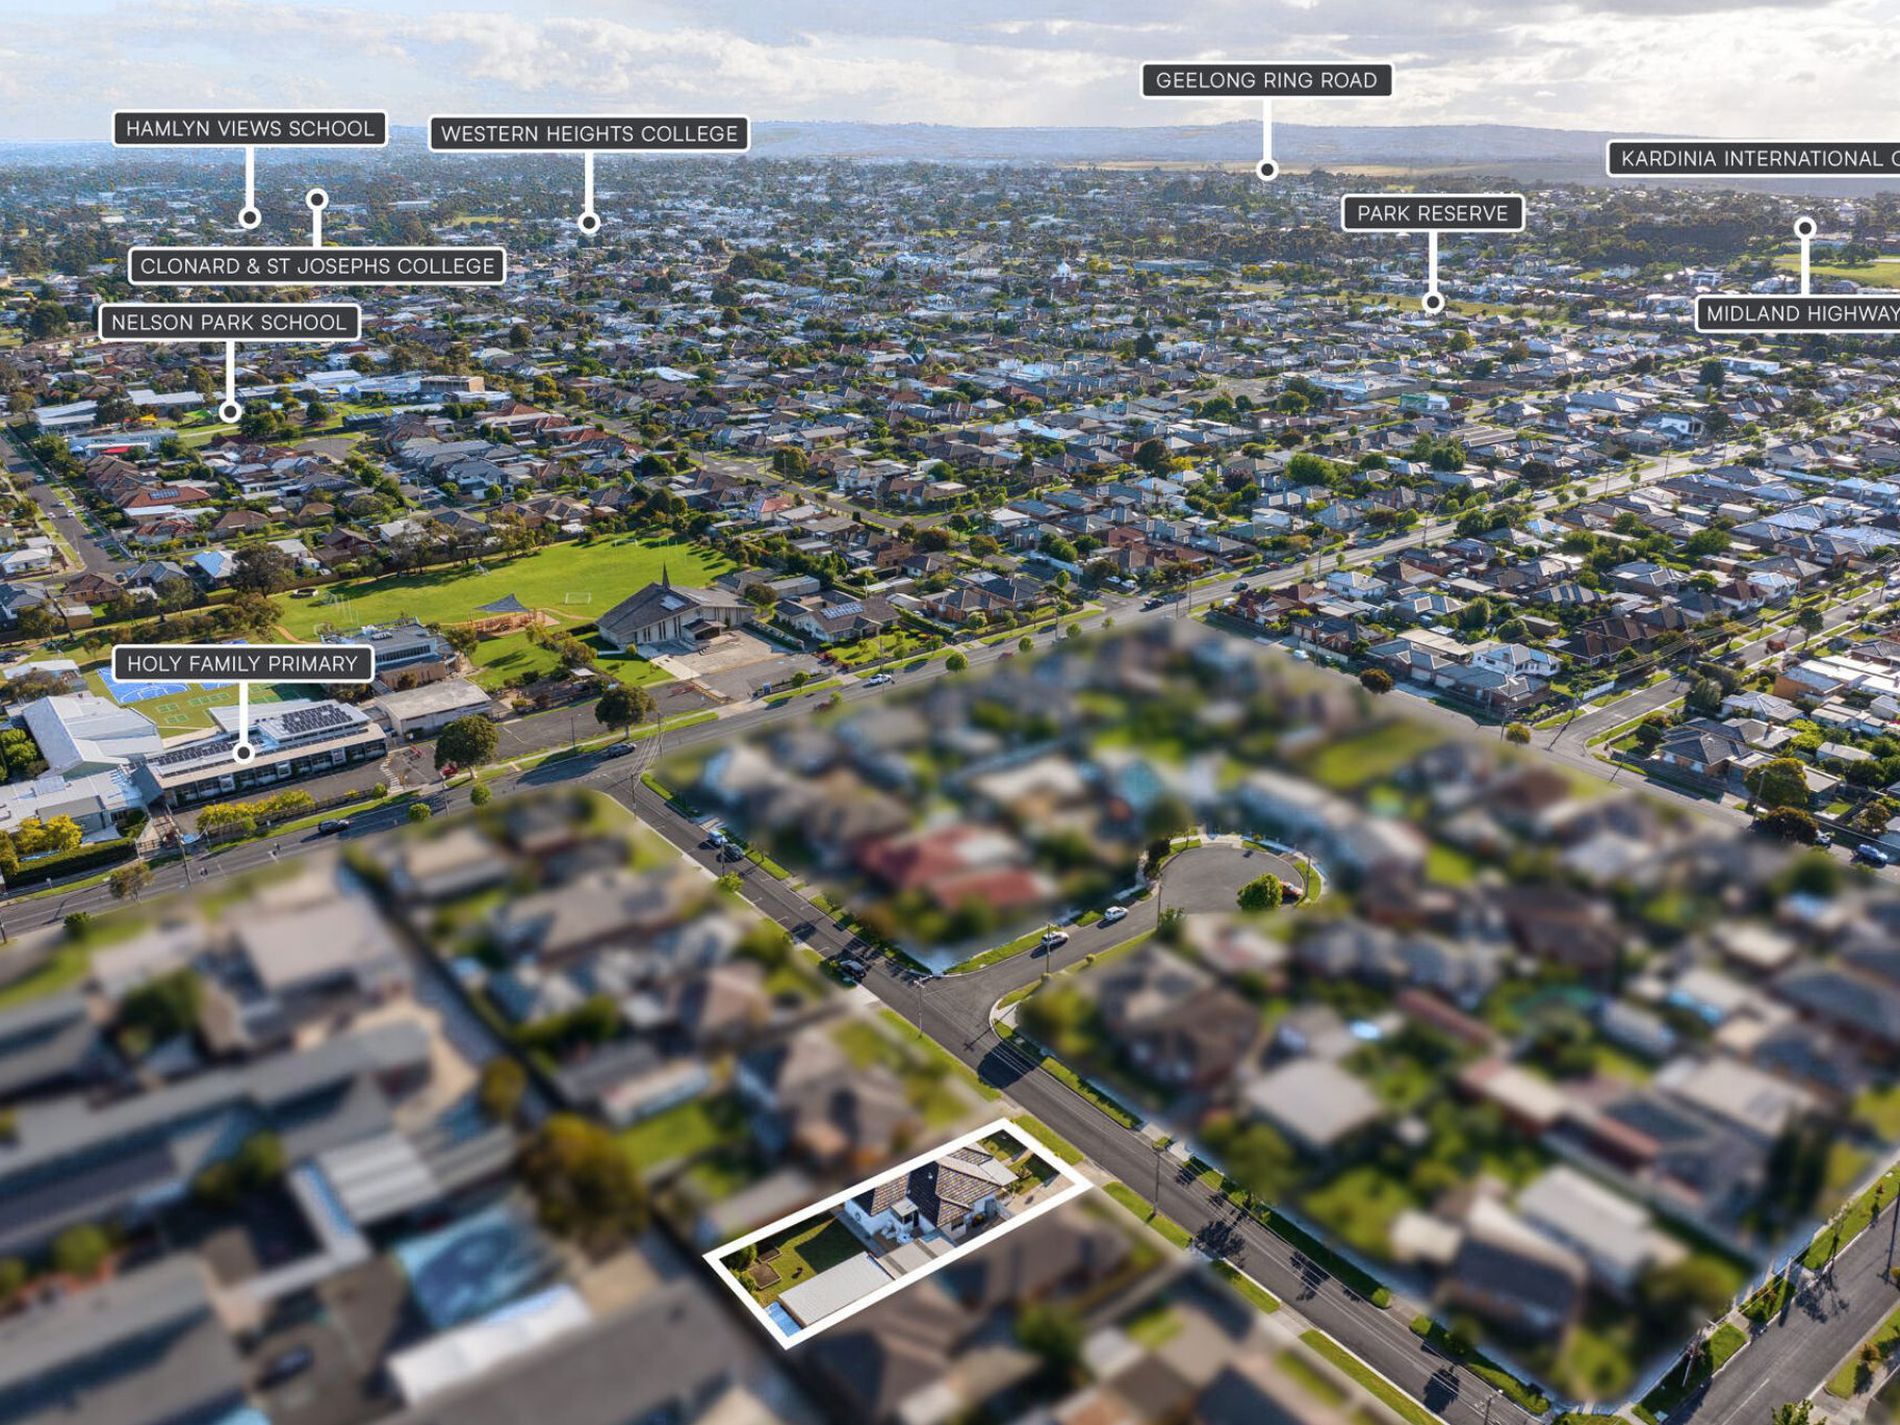
Task: Click the marker dot above Midland Highway
Action: pyautogui.click(x=1805, y=228)
